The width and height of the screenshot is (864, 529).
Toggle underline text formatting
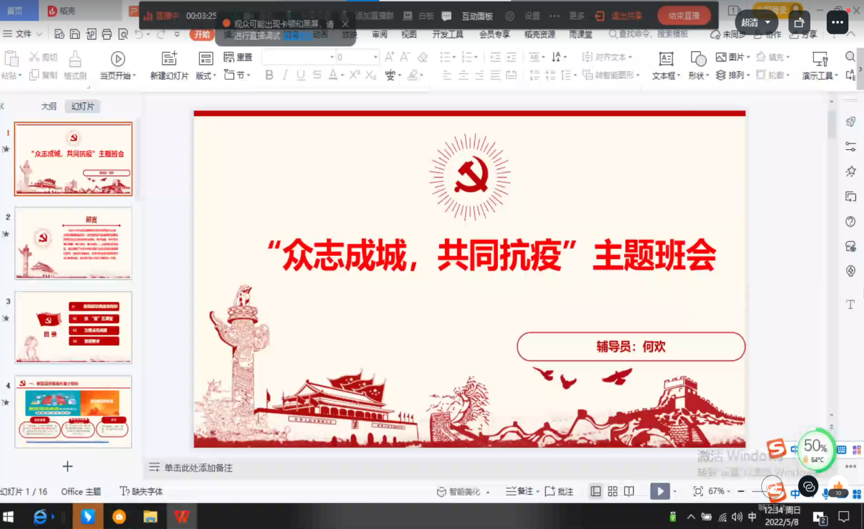301,75
